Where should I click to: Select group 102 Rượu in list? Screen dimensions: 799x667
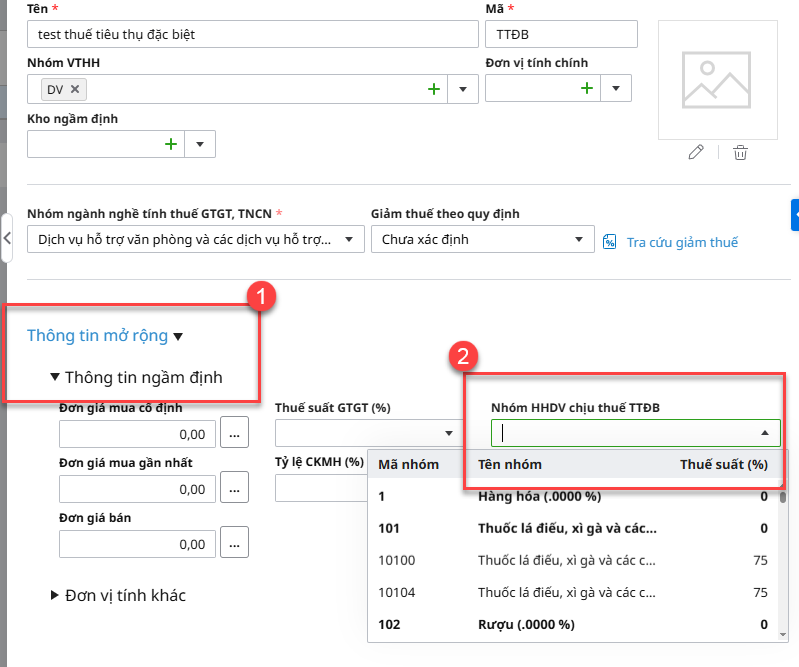point(570,624)
